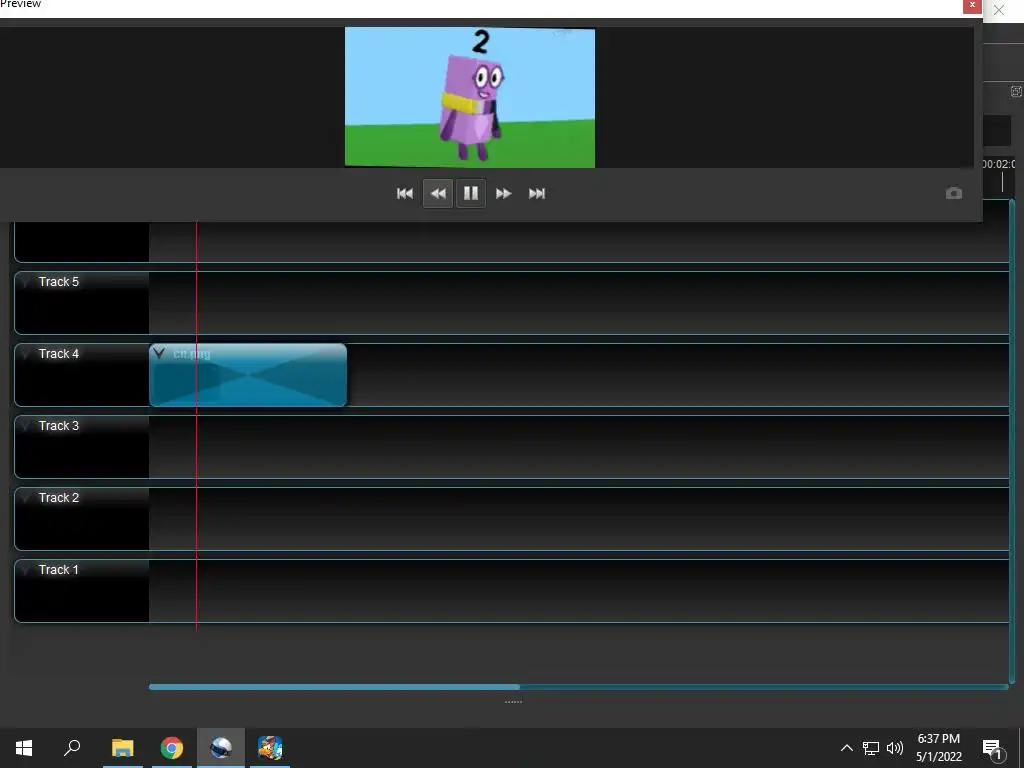This screenshot has width=1024, height=768.
Task: Open the volume tray icon
Action: click(x=895, y=748)
